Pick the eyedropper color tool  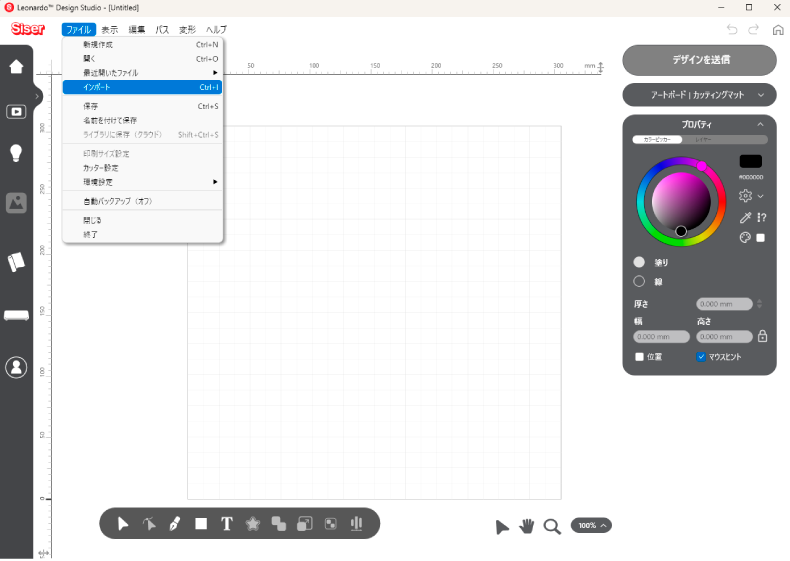pyautogui.click(x=745, y=218)
